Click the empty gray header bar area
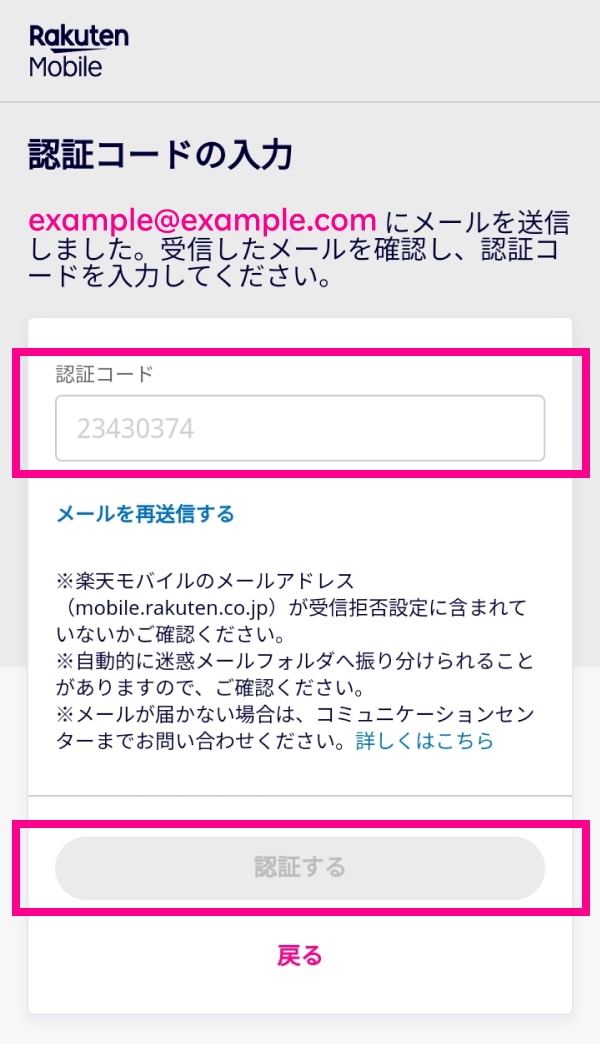Screen dimensions: 600x1044 coord(366,51)
